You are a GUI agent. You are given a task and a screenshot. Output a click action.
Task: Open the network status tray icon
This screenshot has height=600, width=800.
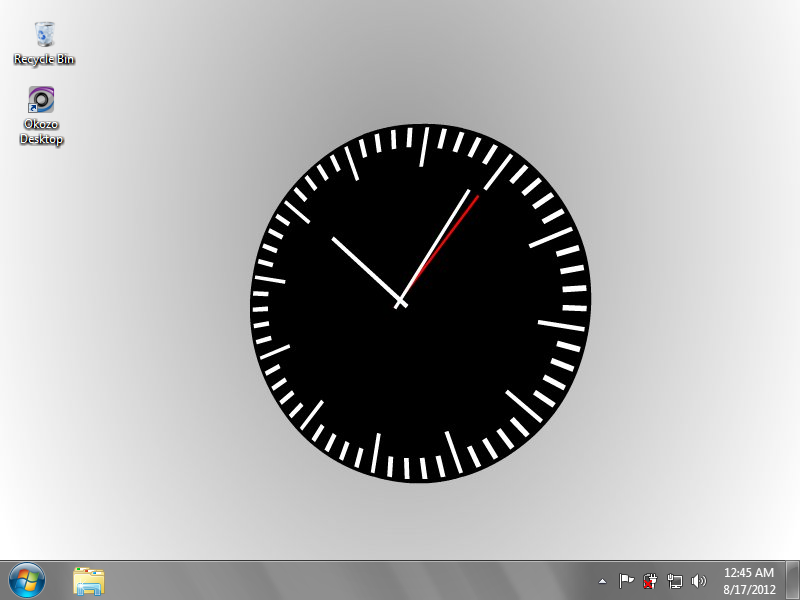(x=674, y=581)
